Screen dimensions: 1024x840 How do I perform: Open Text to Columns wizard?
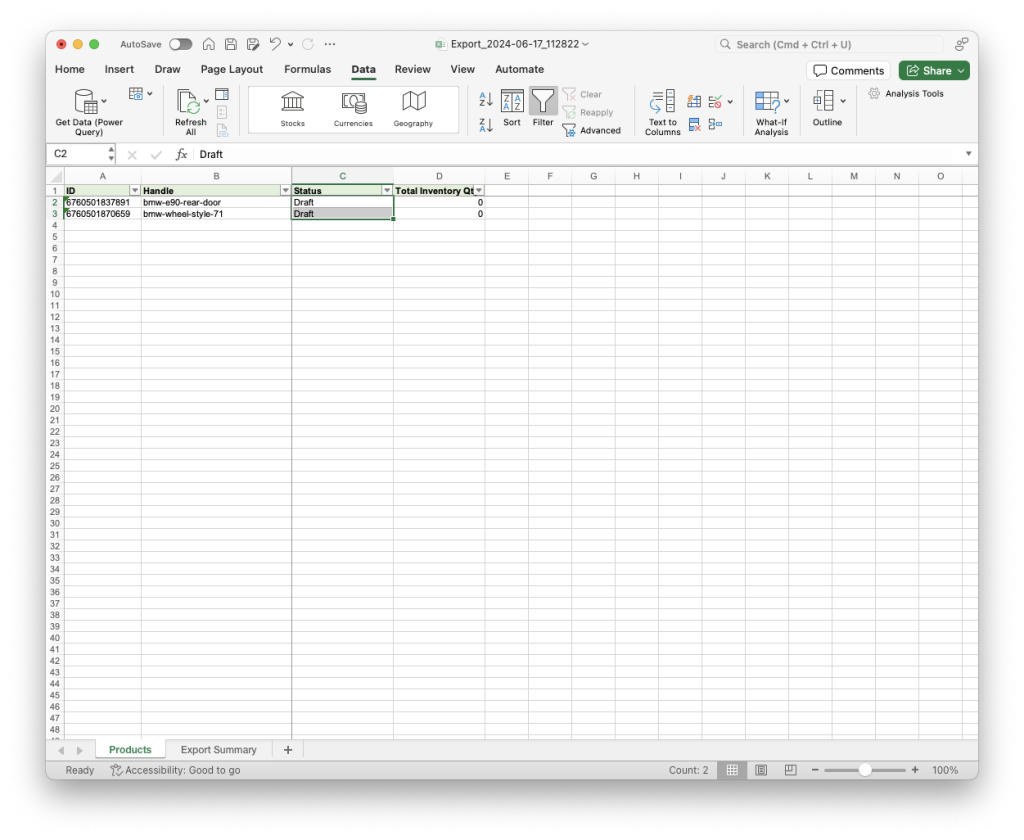661,110
